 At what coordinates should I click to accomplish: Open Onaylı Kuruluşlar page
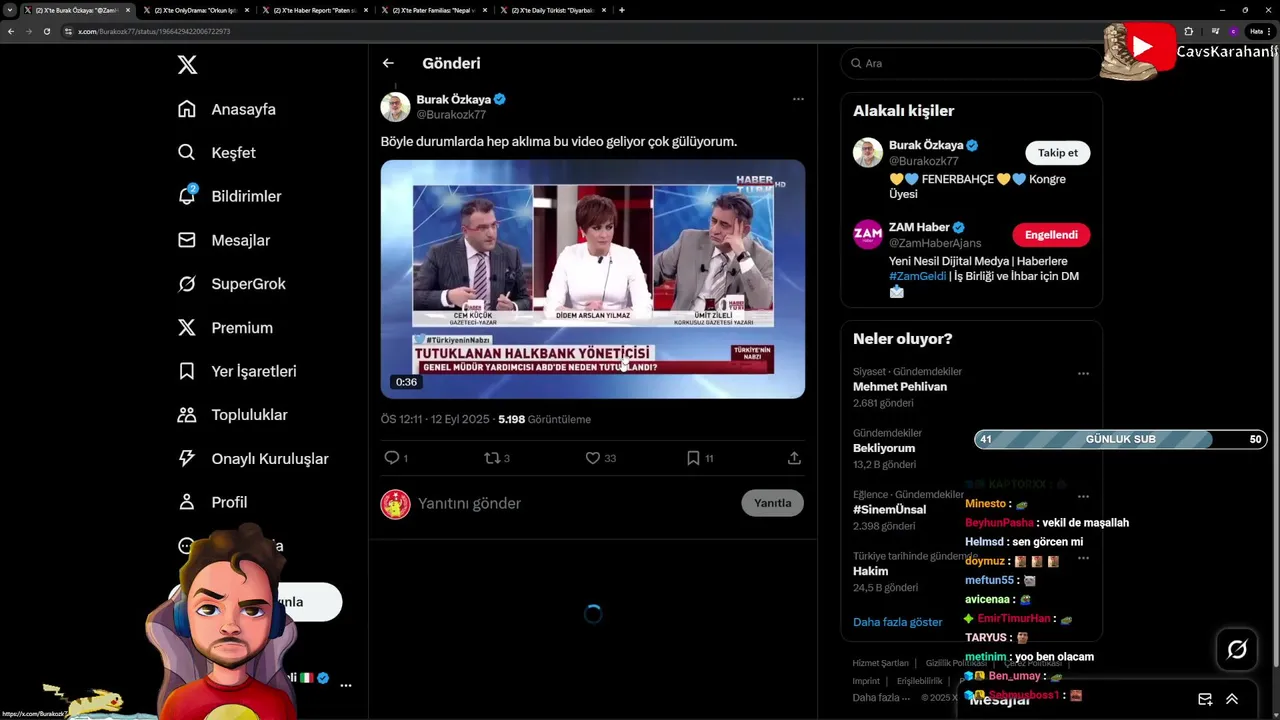(x=253, y=459)
